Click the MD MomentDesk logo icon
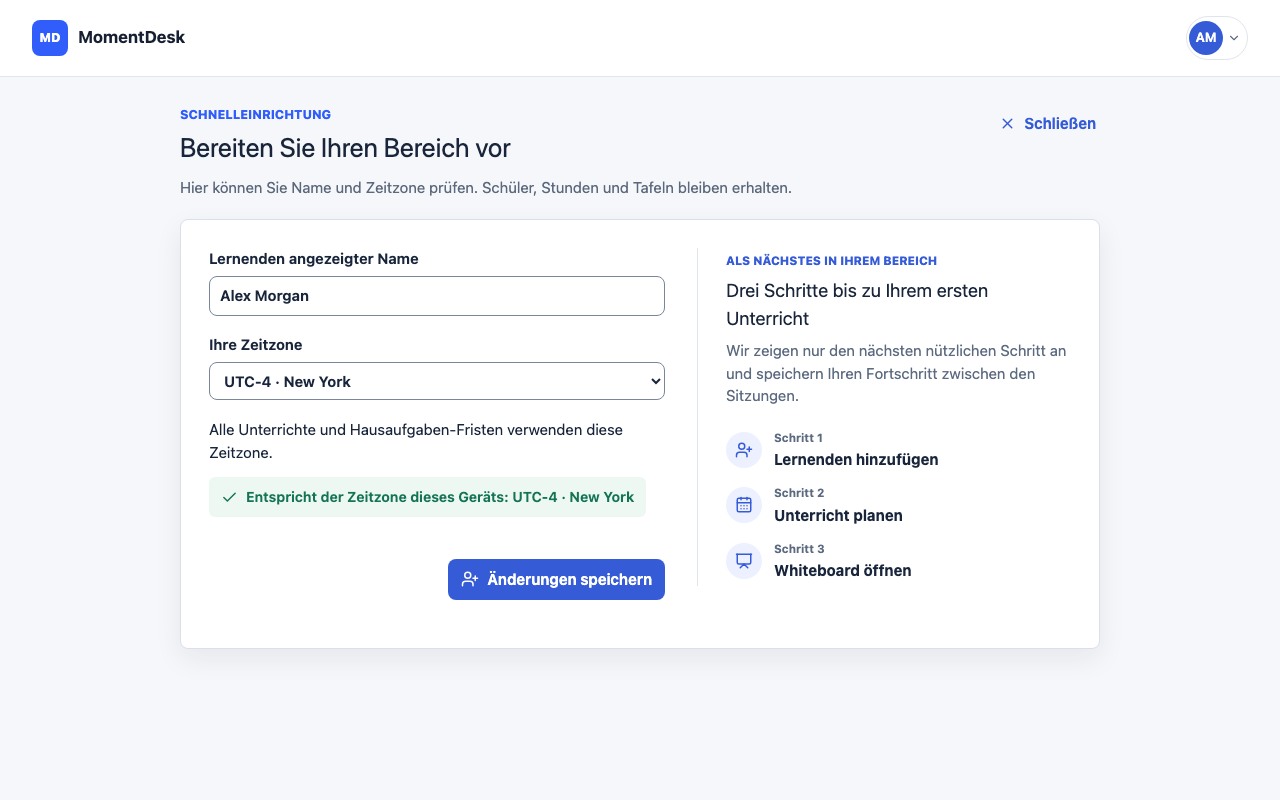The height and width of the screenshot is (800, 1280). pyautogui.click(x=50, y=38)
